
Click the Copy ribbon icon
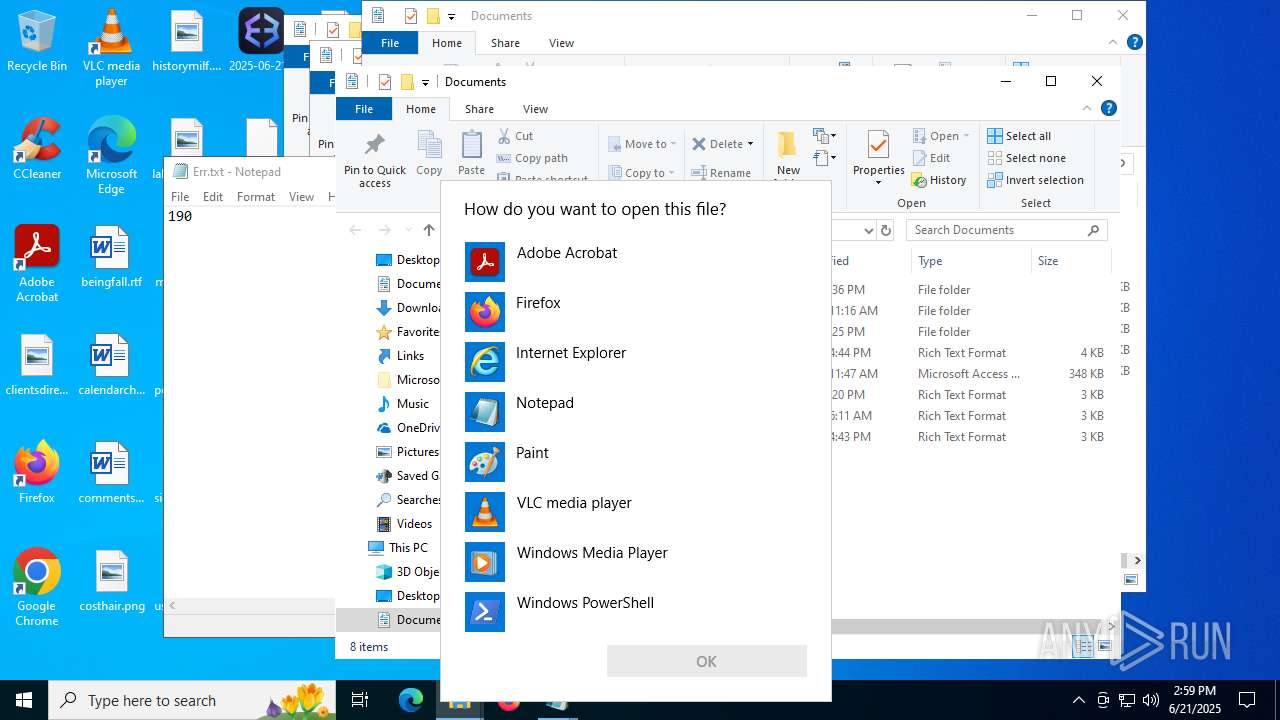pyautogui.click(x=429, y=153)
